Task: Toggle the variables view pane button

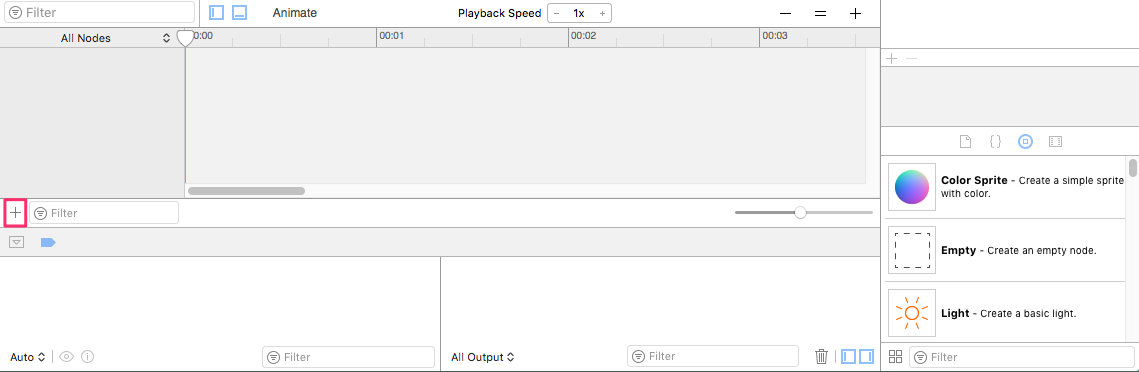Action: pyautogui.click(x=849, y=357)
